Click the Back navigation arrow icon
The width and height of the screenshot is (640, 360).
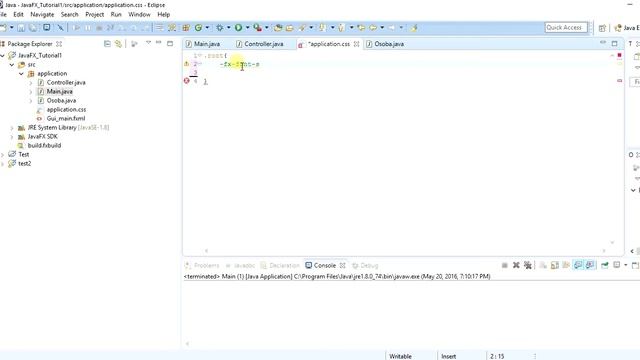(x=373, y=28)
